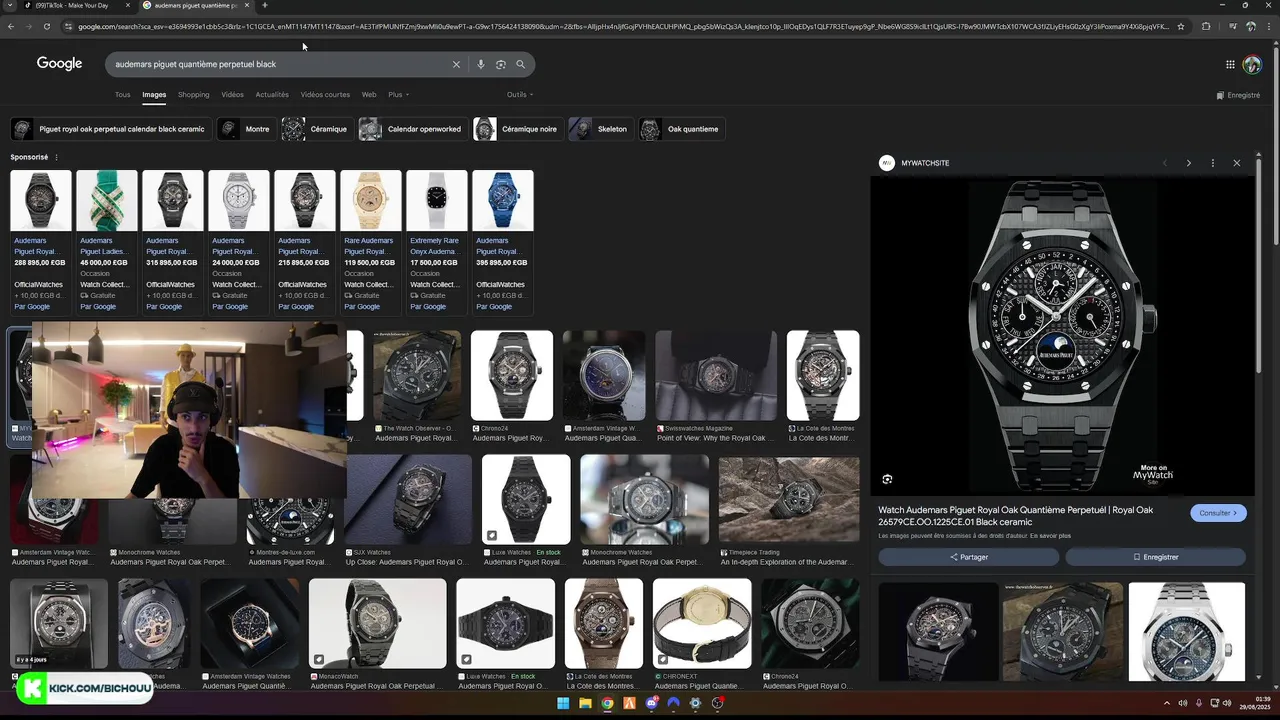
Task: Go to the Google logo homepage
Action: point(59,63)
